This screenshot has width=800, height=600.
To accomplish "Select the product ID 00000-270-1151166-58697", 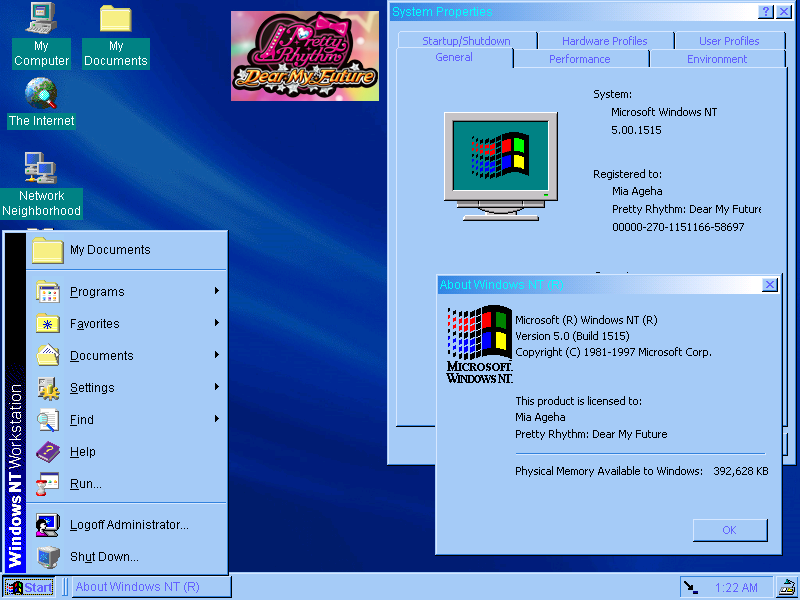I will (x=678, y=228).
